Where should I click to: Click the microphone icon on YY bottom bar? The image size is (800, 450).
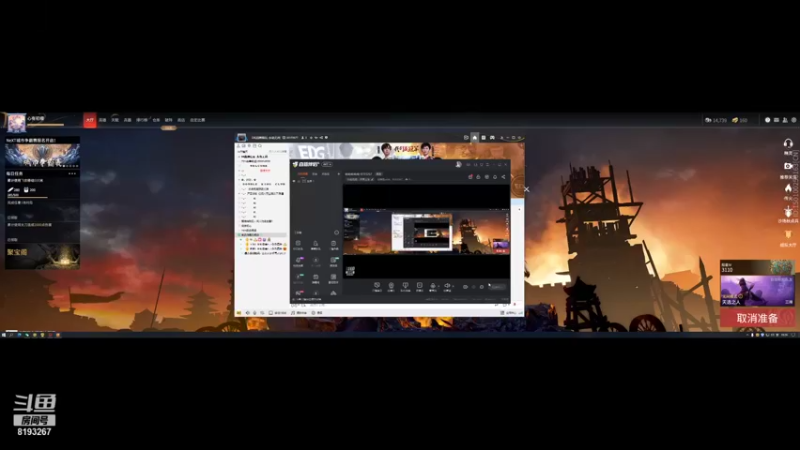tap(255, 313)
